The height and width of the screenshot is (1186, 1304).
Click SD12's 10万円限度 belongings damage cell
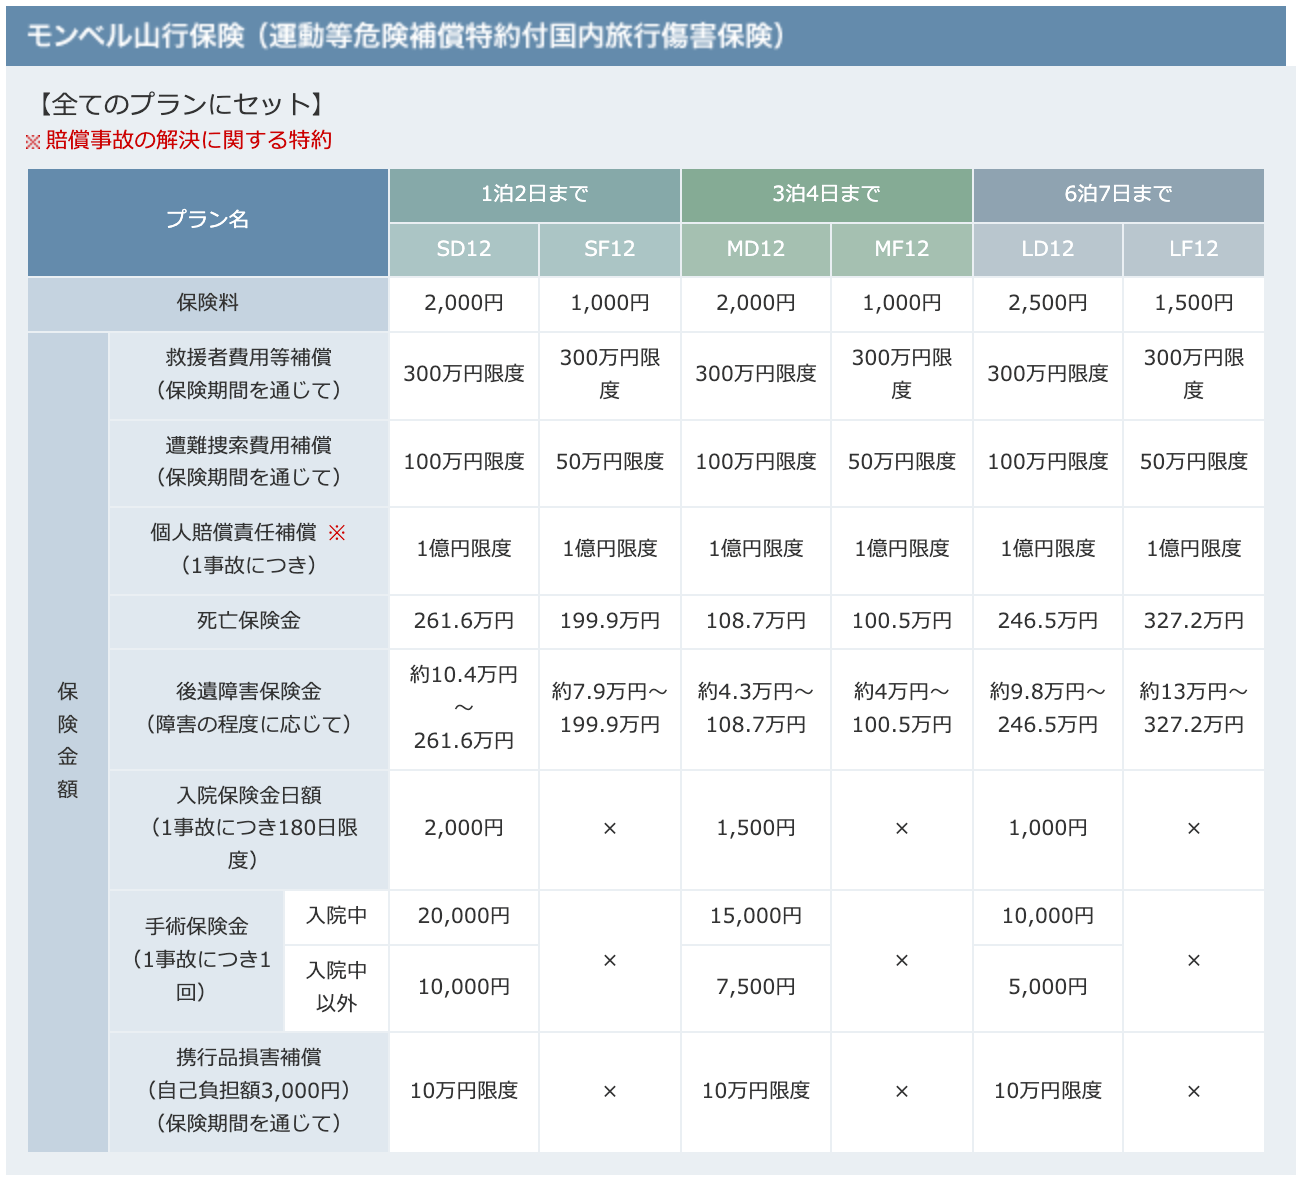coord(464,1092)
